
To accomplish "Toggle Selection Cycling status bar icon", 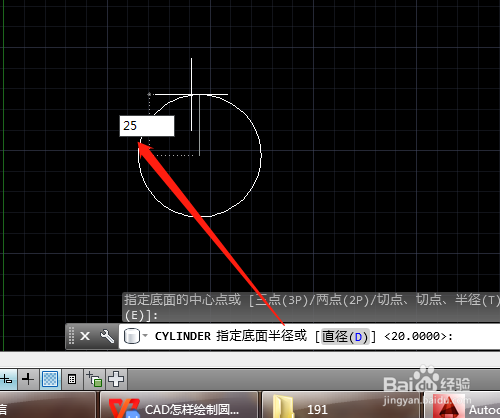I will [x=94, y=379].
